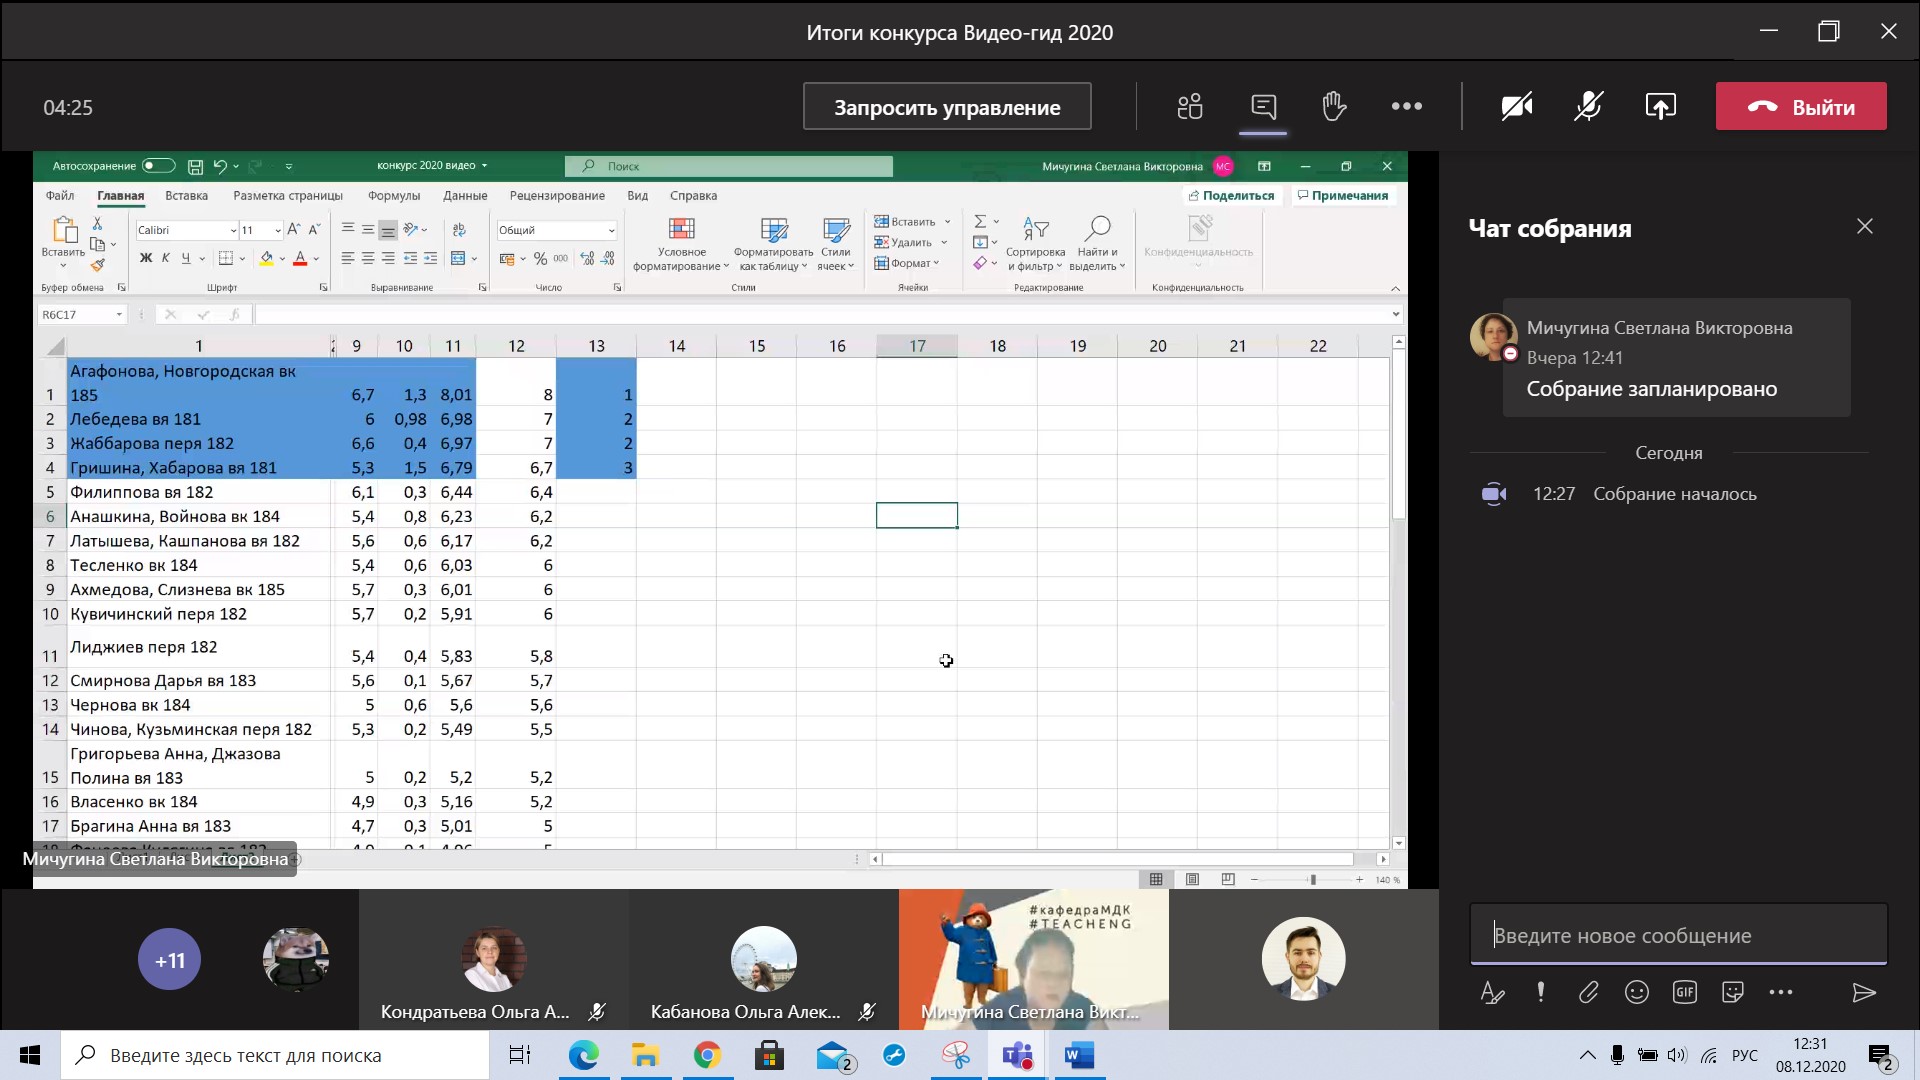Toggle Excel autosave switch
Viewport: 1920px width, 1080px height.
click(x=158, y=166)
